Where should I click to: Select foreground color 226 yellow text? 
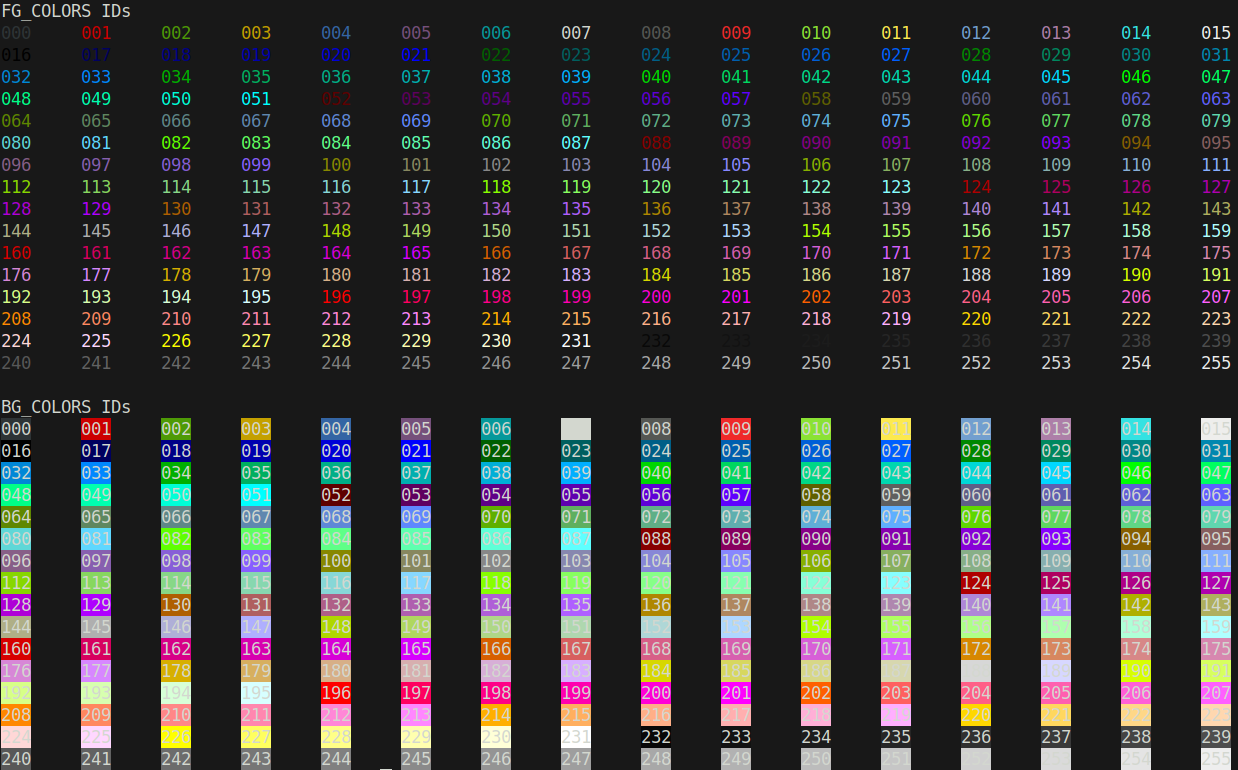176,341
